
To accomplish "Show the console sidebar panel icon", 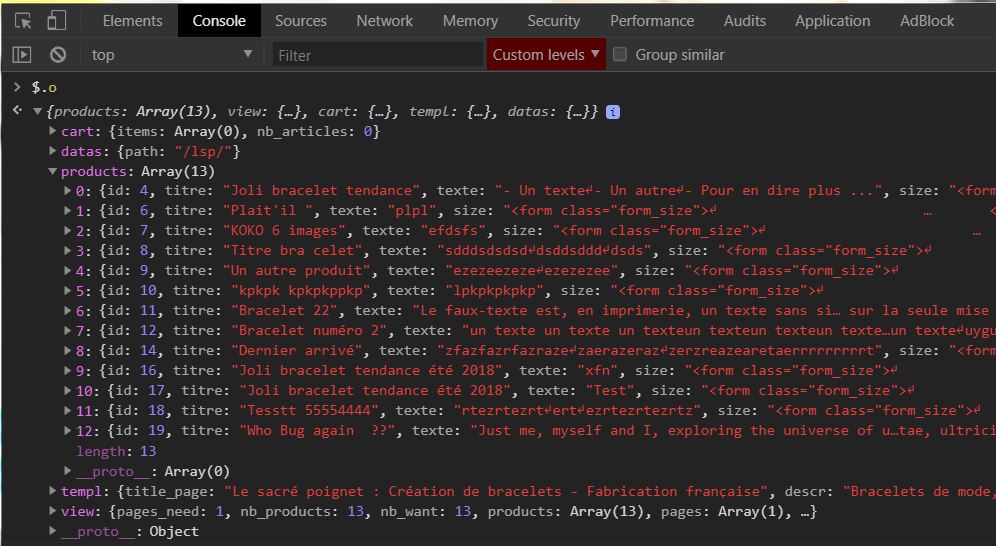I will (x=22, y=55).
